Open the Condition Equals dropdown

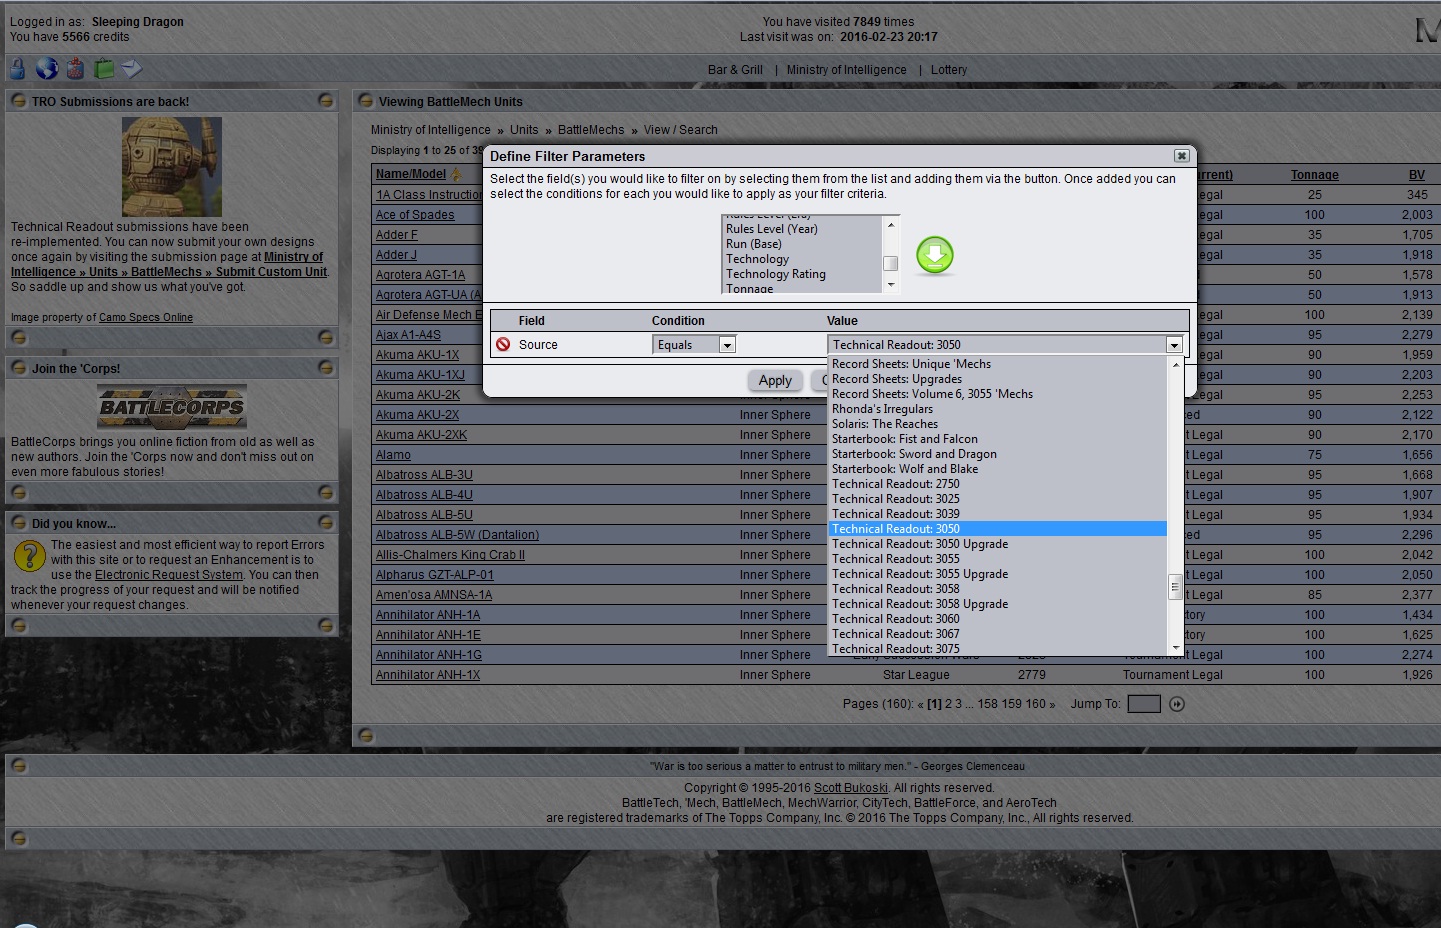[x=727, y=345]
